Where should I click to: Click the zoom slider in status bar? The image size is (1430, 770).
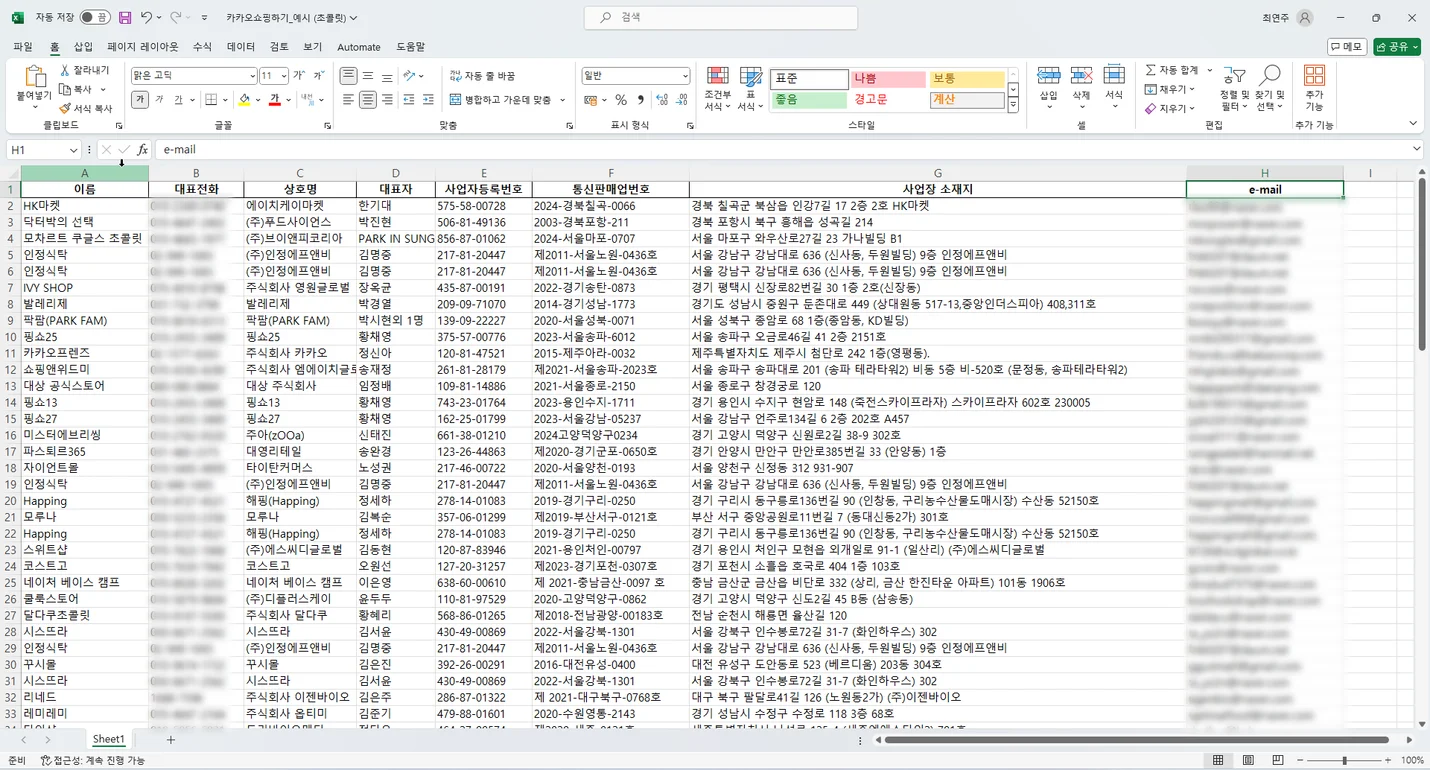click(x=1344, y=761)
